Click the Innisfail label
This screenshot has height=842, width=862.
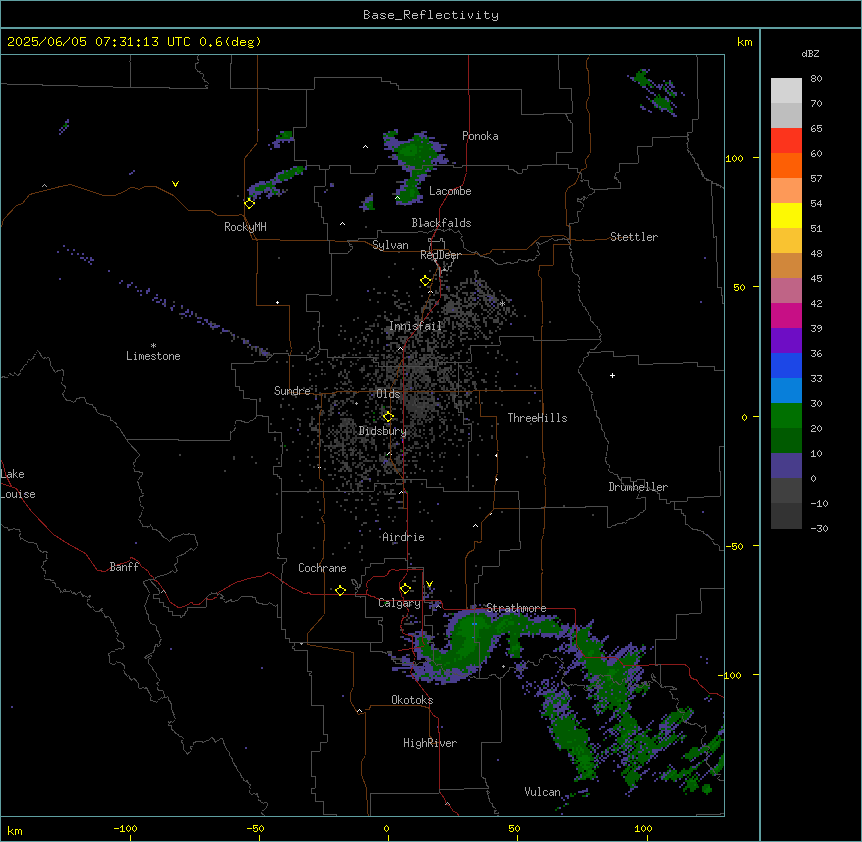(415, 326)
